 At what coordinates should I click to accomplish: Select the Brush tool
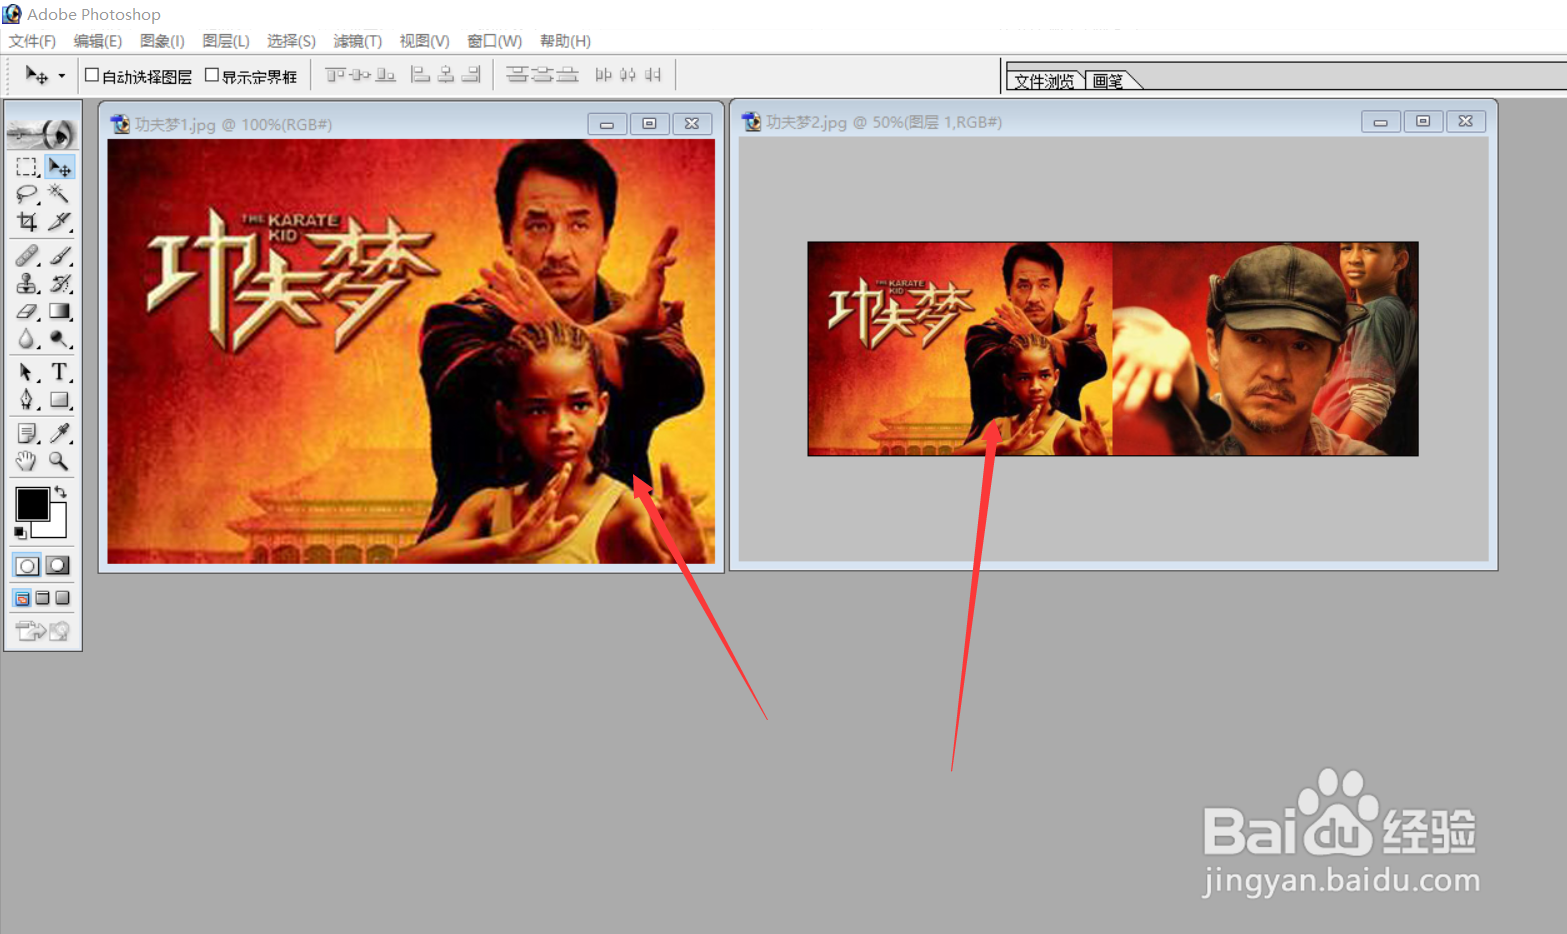coord(60,256)
